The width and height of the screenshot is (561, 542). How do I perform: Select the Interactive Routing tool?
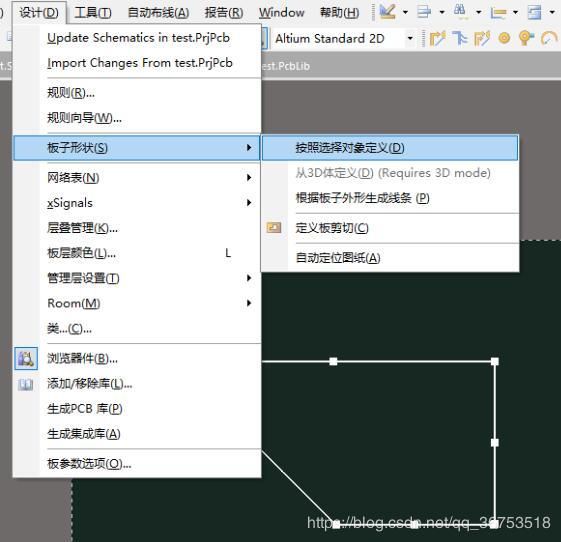pyautogui.click(x=437, y=38)
